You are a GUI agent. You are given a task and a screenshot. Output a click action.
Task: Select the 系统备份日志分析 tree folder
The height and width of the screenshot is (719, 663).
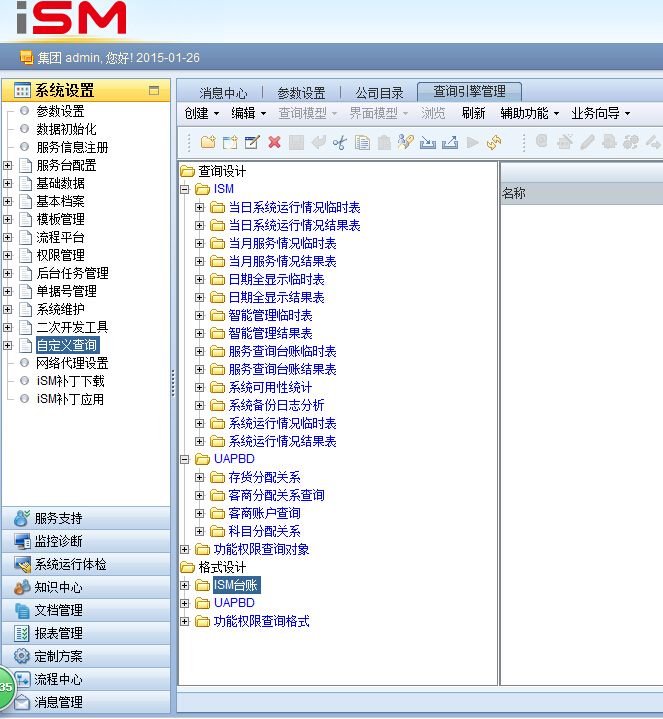pyautogui.click(x=276, y=405)
